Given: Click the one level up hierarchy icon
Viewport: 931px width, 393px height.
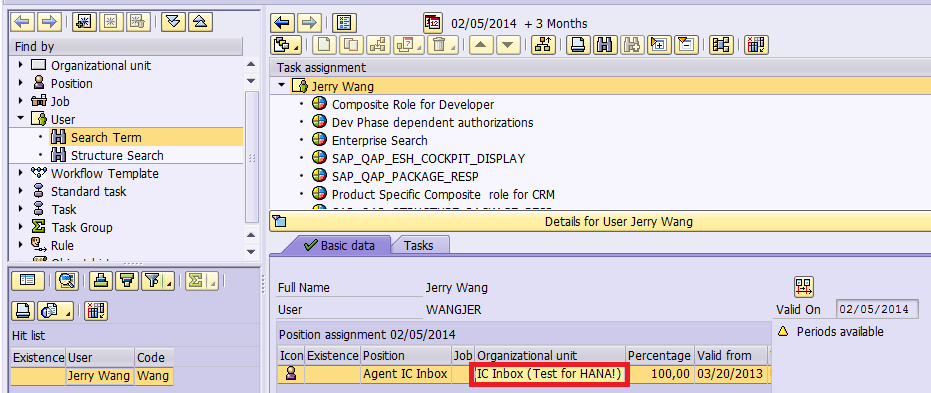Looking at the screenshot, I should pos(543,44).
